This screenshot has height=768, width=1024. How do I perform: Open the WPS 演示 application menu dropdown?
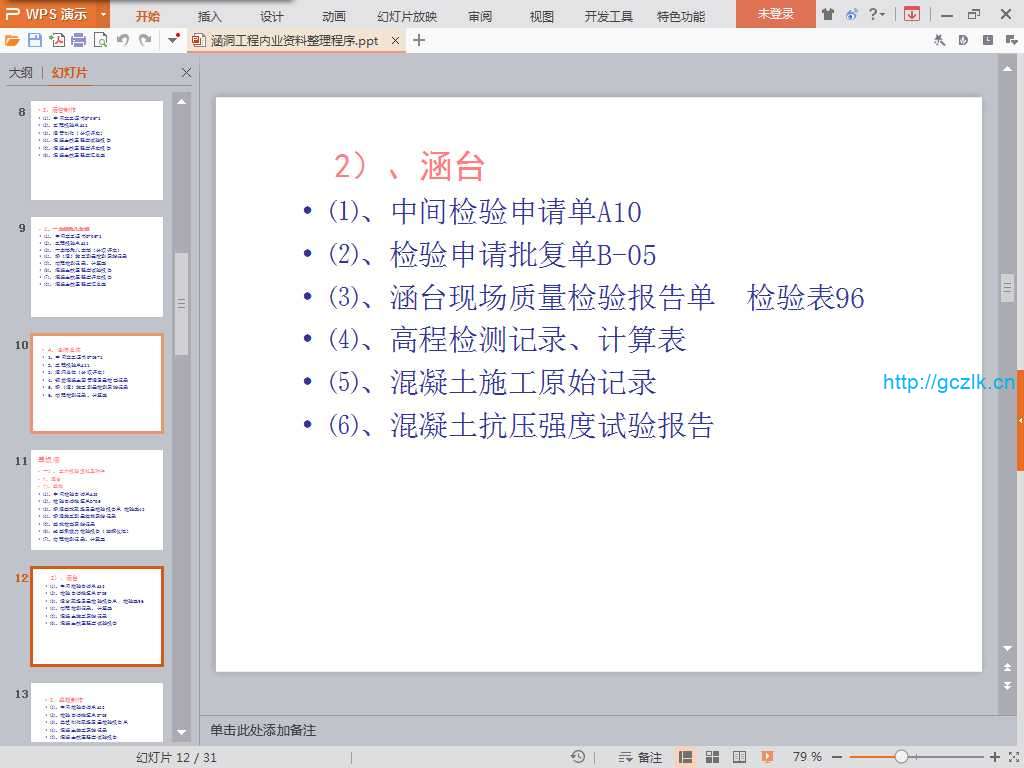[104, 14]
